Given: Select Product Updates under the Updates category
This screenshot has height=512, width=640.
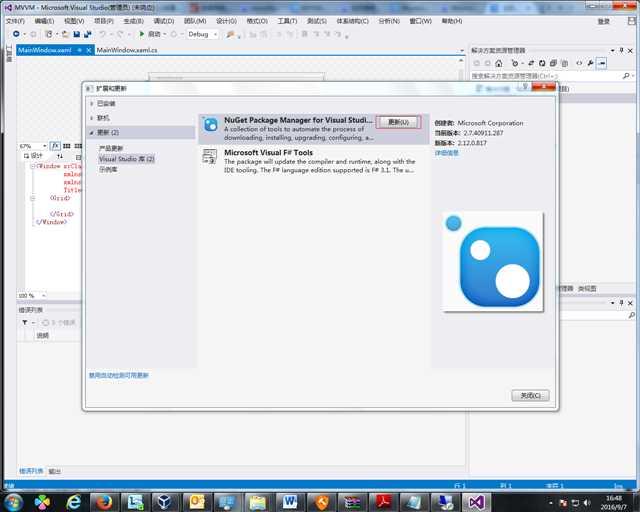Looking at the screenshot, I should (x=111, y=148).
